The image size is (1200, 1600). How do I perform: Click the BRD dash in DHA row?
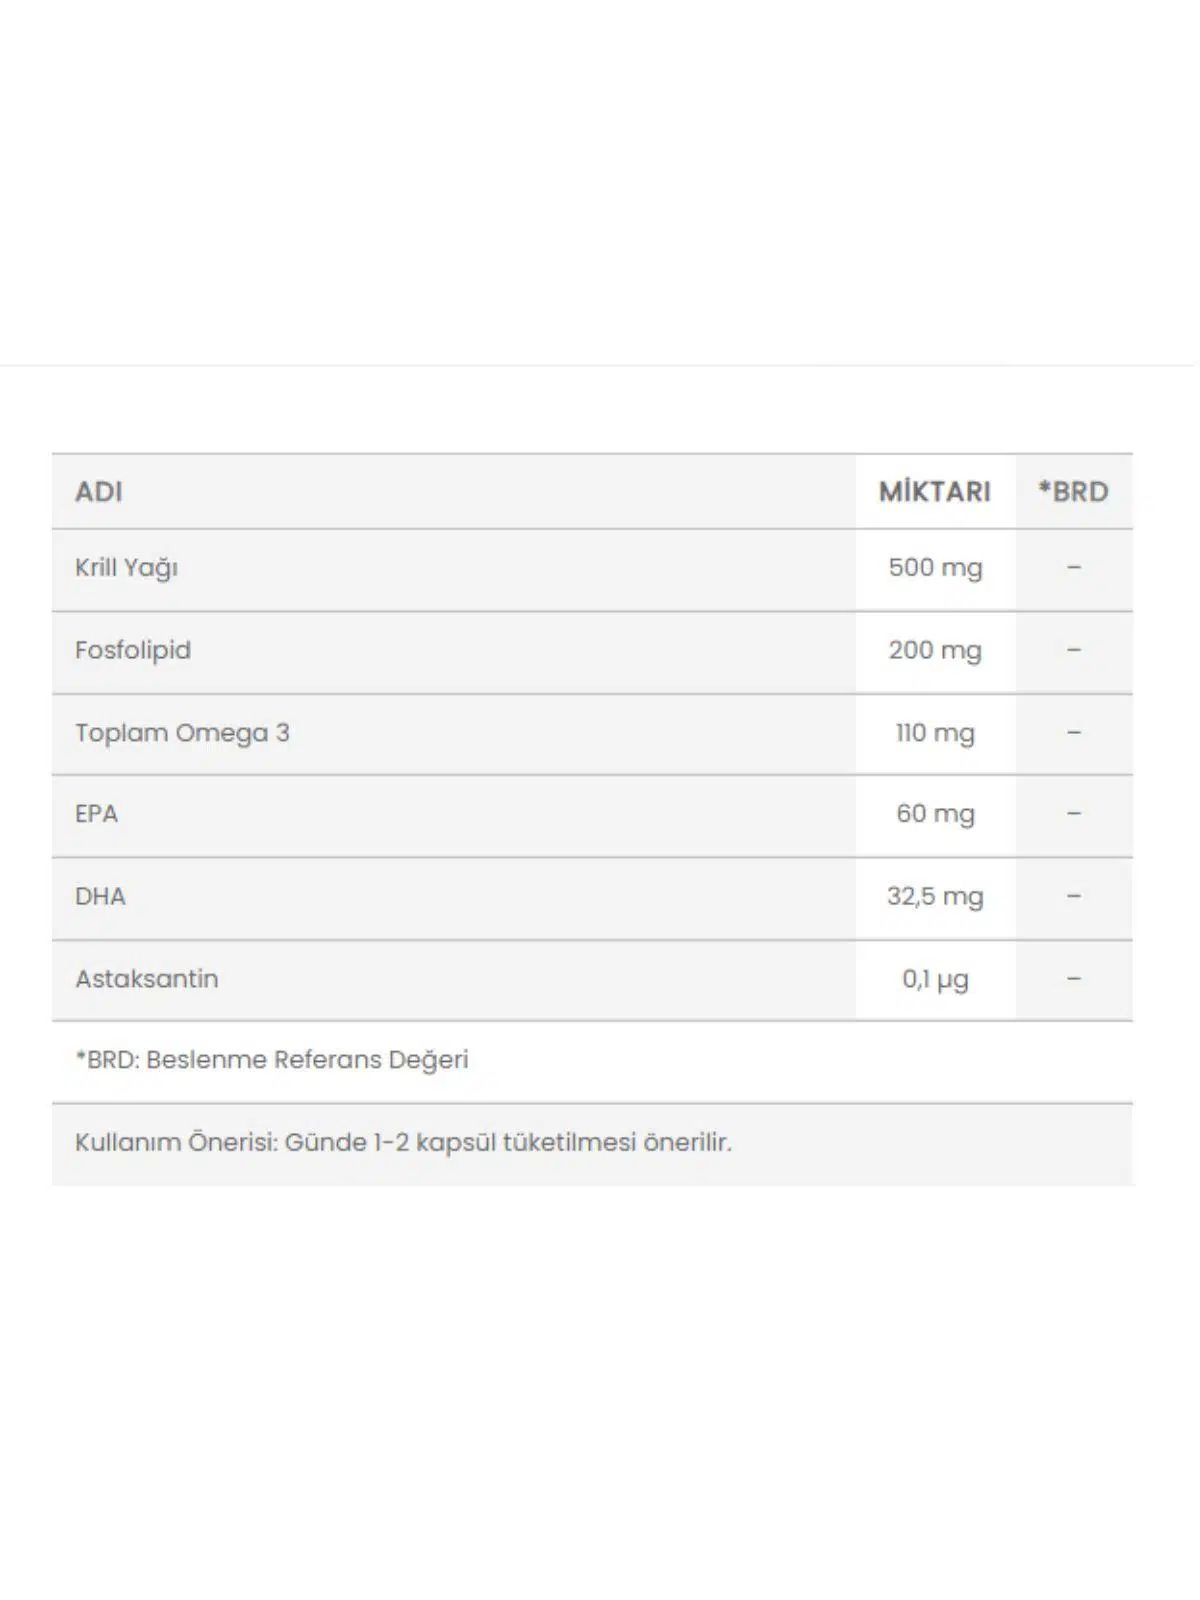point(1074,897)
